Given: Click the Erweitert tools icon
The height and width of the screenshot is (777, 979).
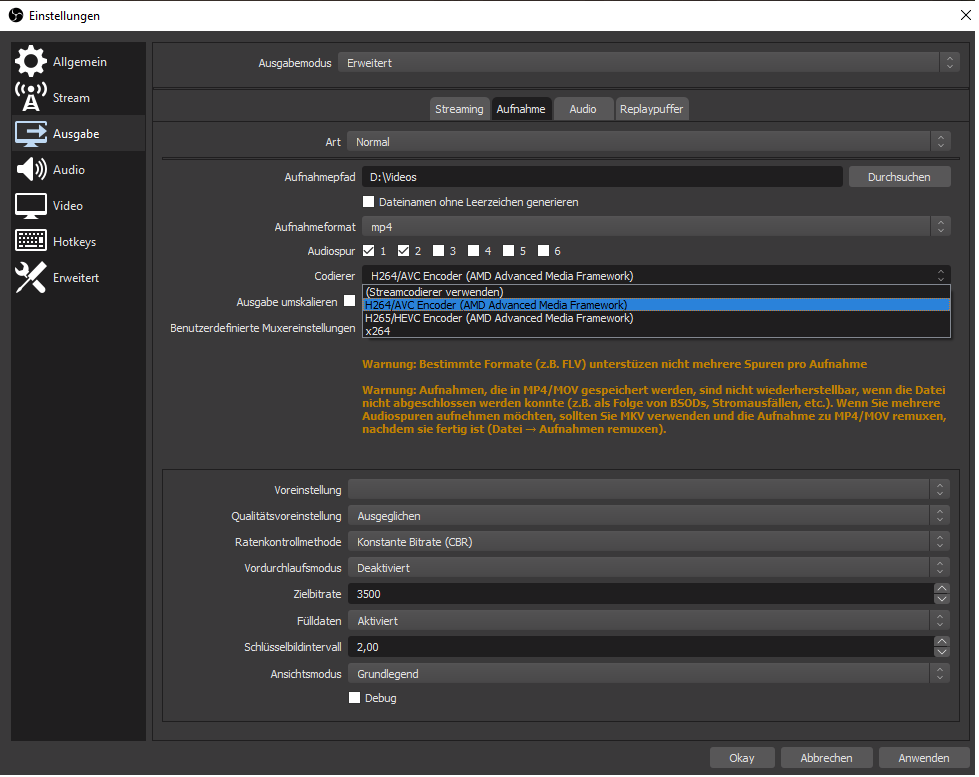Looking at the screenshot, I should [31, 277].
